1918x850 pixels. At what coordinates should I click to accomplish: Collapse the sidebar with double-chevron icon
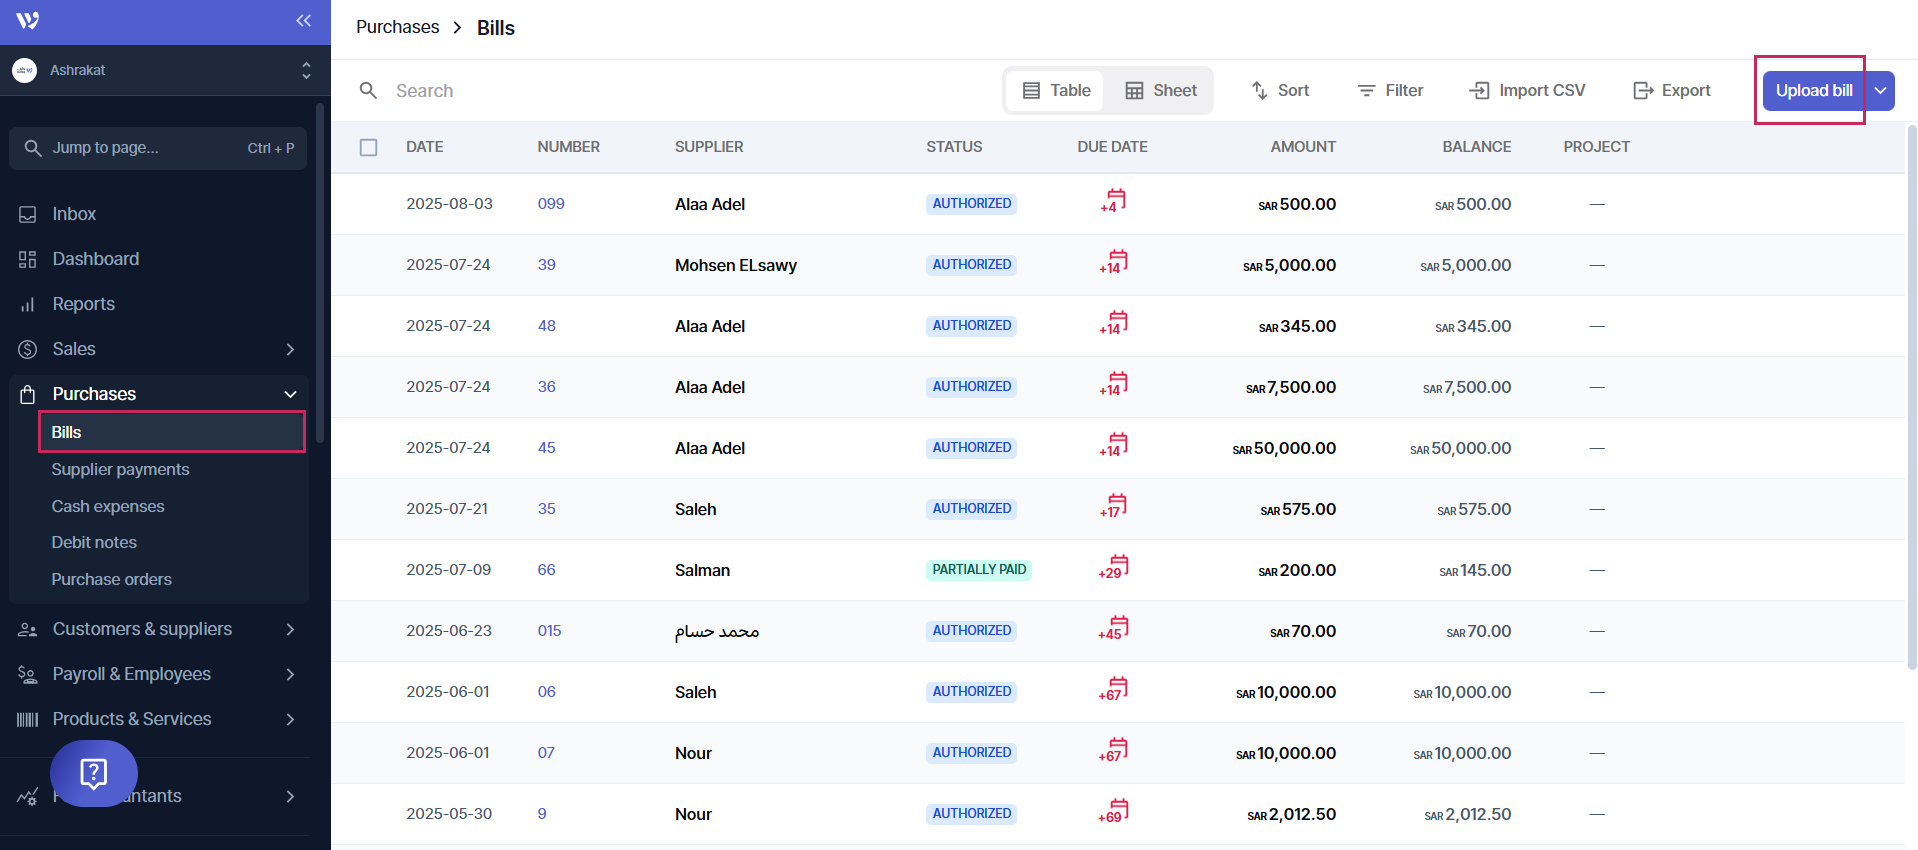tap(303, 21)
